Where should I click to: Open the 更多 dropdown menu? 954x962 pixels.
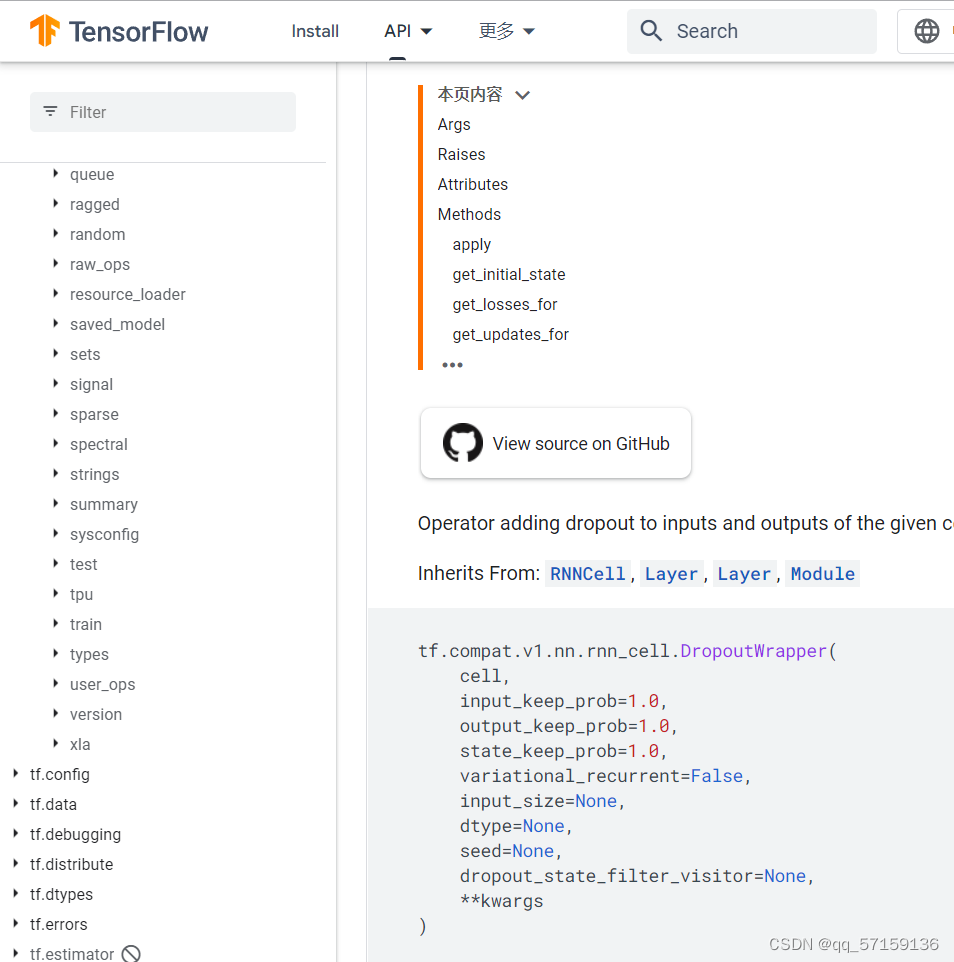pyautogui.click(x=506, y=31)
